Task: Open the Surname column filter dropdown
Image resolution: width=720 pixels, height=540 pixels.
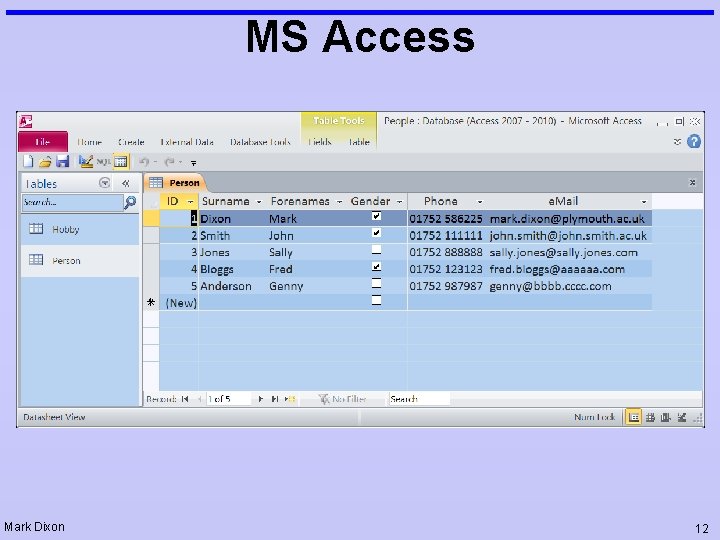Action: [259, 202]
